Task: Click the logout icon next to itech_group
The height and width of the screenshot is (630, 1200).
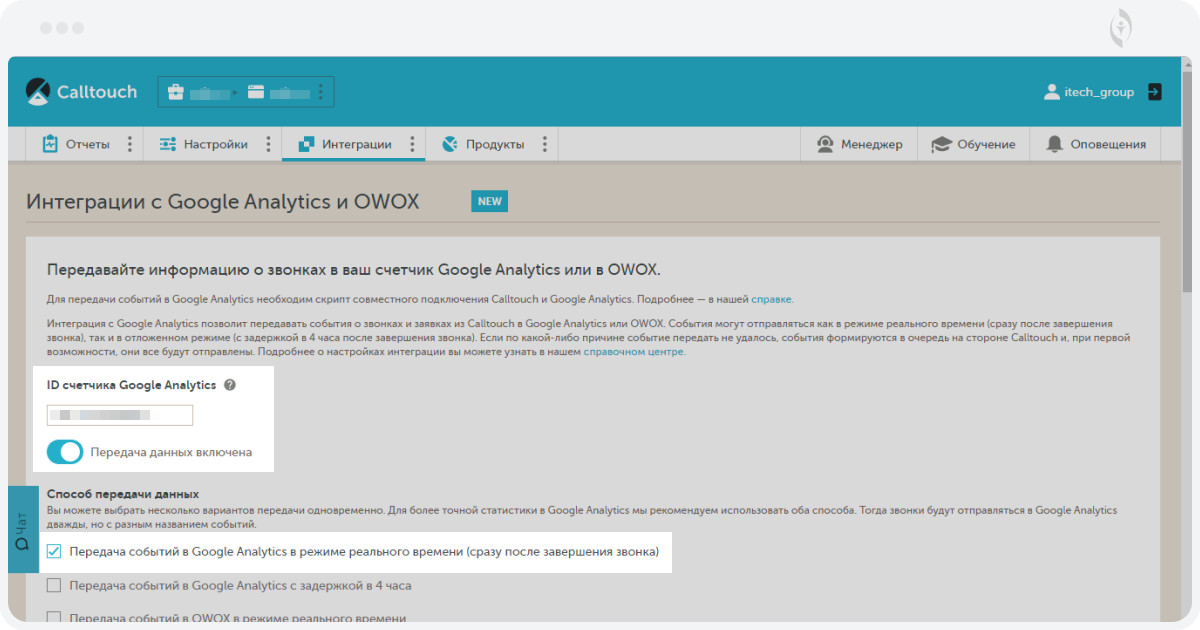Action: click(1154, 92)
